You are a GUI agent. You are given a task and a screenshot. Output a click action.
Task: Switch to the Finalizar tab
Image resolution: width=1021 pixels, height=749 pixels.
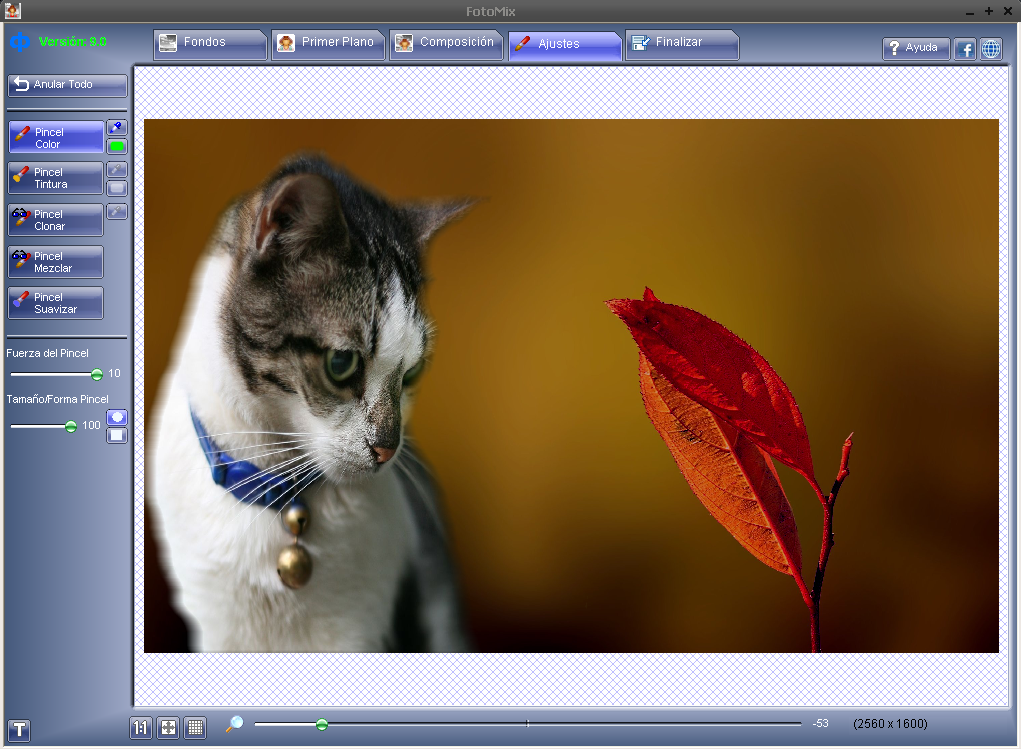682,44
